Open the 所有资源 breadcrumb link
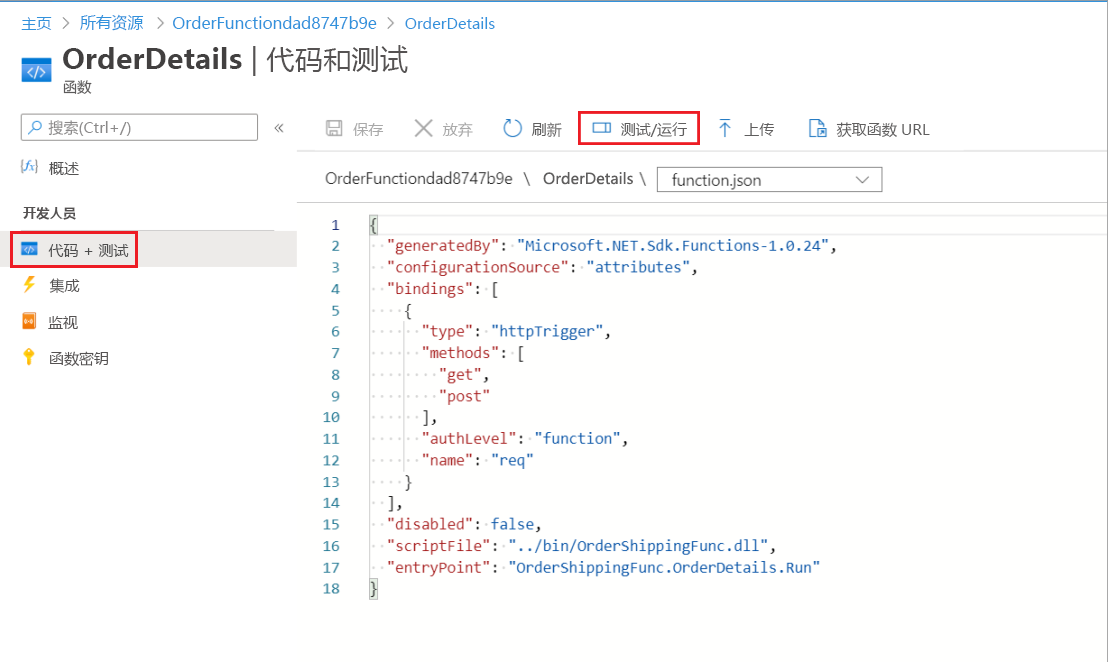1108x662 pixels. click(111, 23)
